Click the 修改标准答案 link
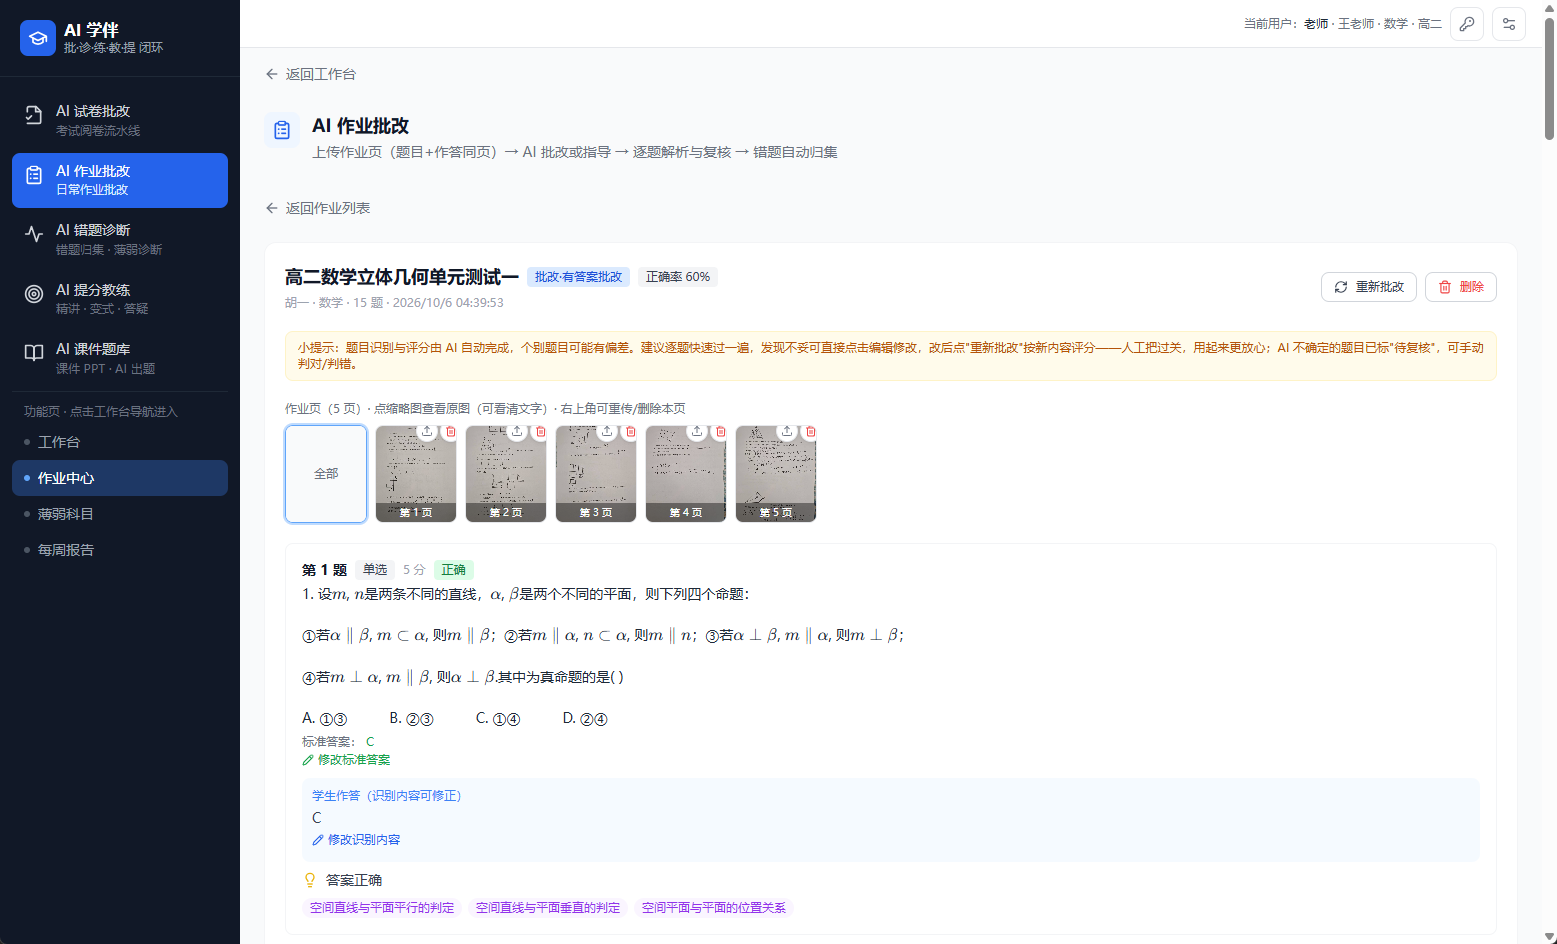 coord(346,760)
